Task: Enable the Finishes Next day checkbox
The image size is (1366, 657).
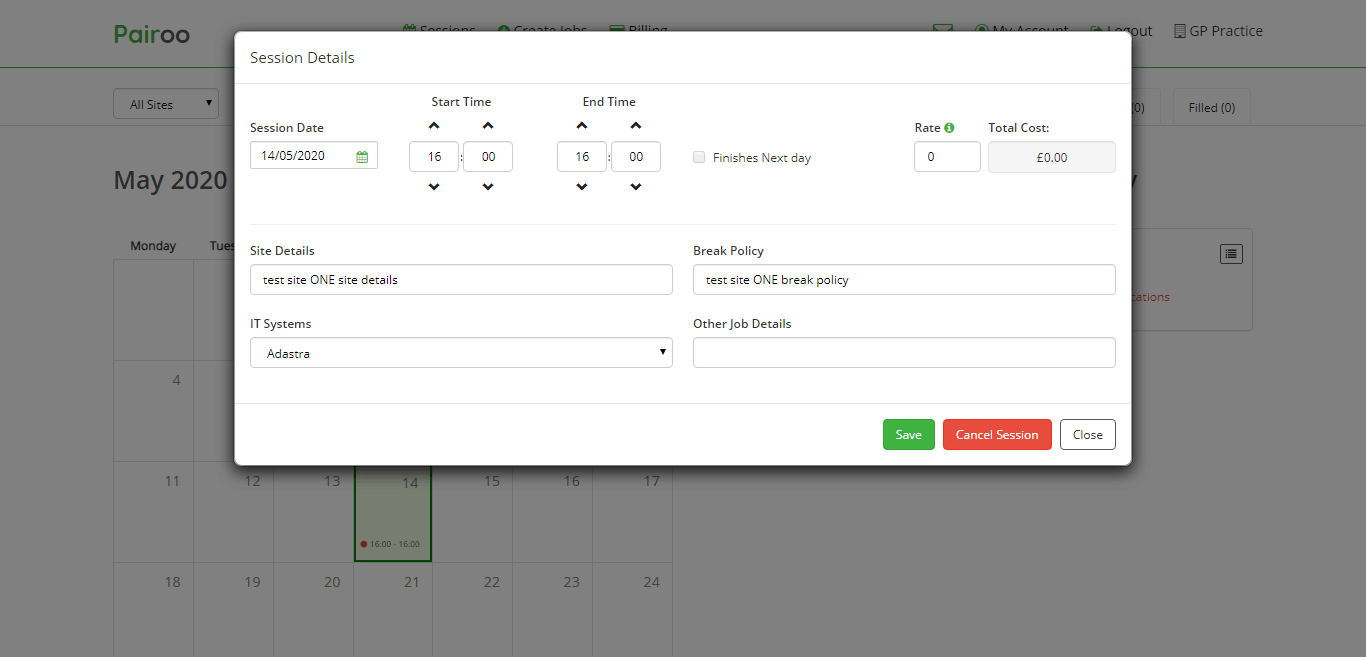Action: (x=699, y=158)
